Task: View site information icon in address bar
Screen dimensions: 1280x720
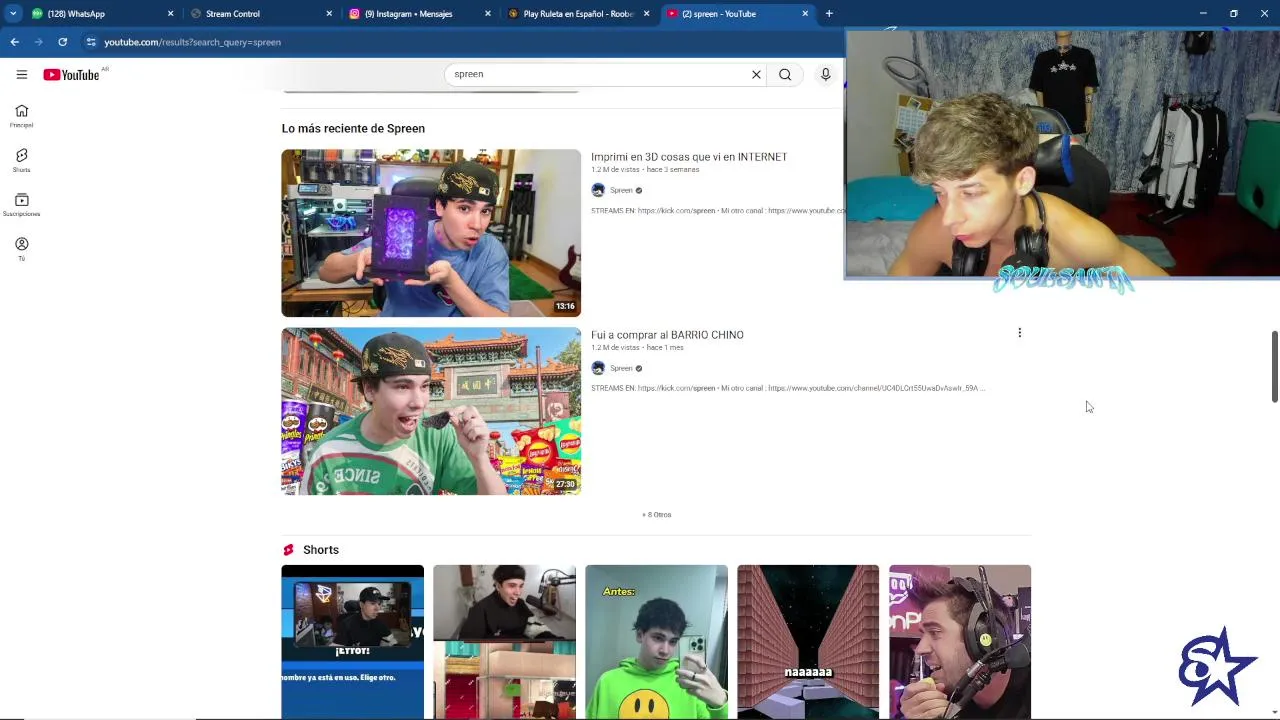Action: (x=90, y=42)
